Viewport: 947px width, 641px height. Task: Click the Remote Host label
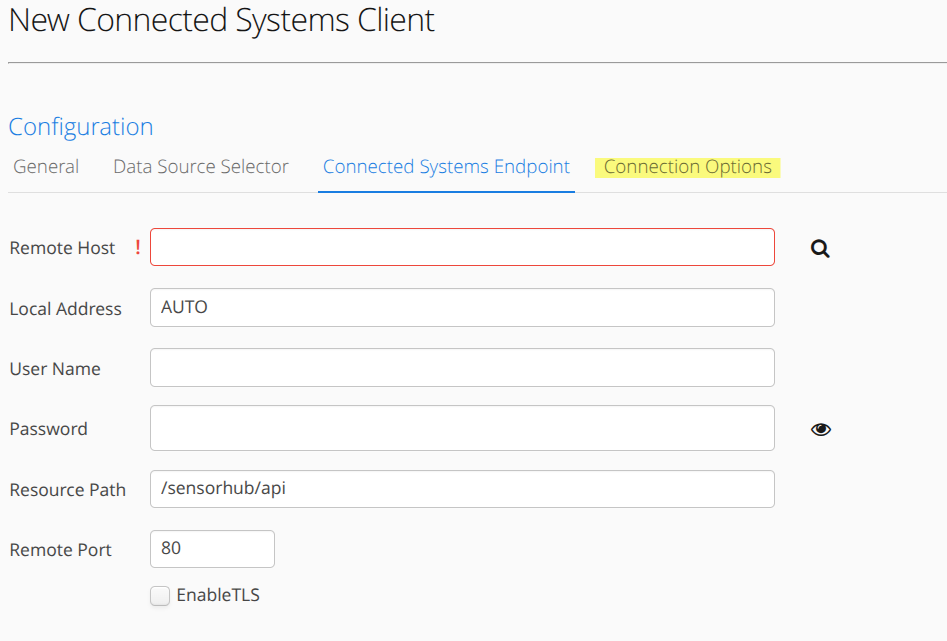[x=62, y=248]
